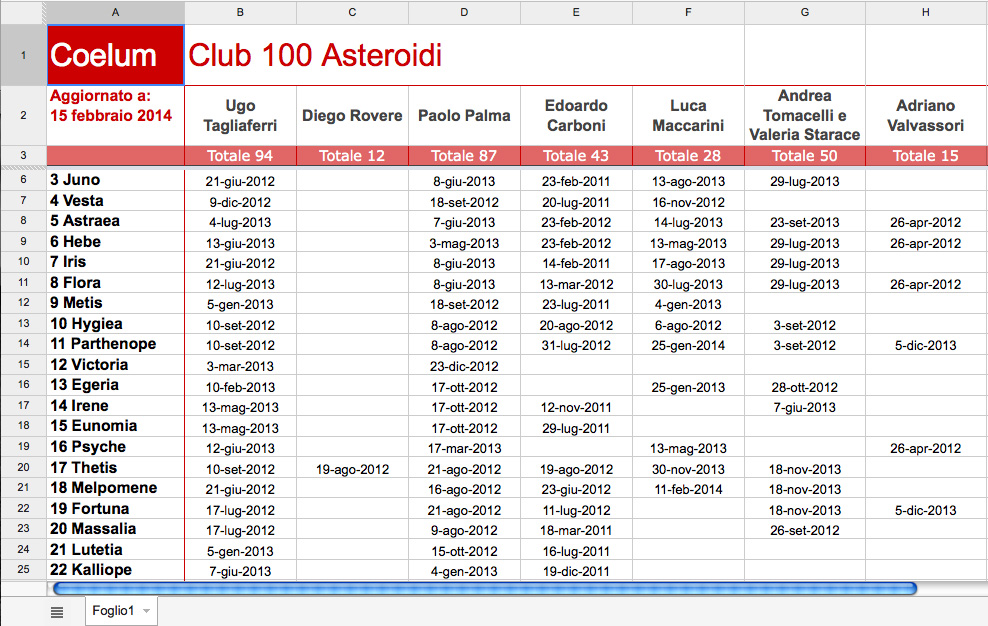Select Andrea Tomacelli e Valeria Starace cell
This screenshot has height=626, width=988.
[x=805, y=115]
